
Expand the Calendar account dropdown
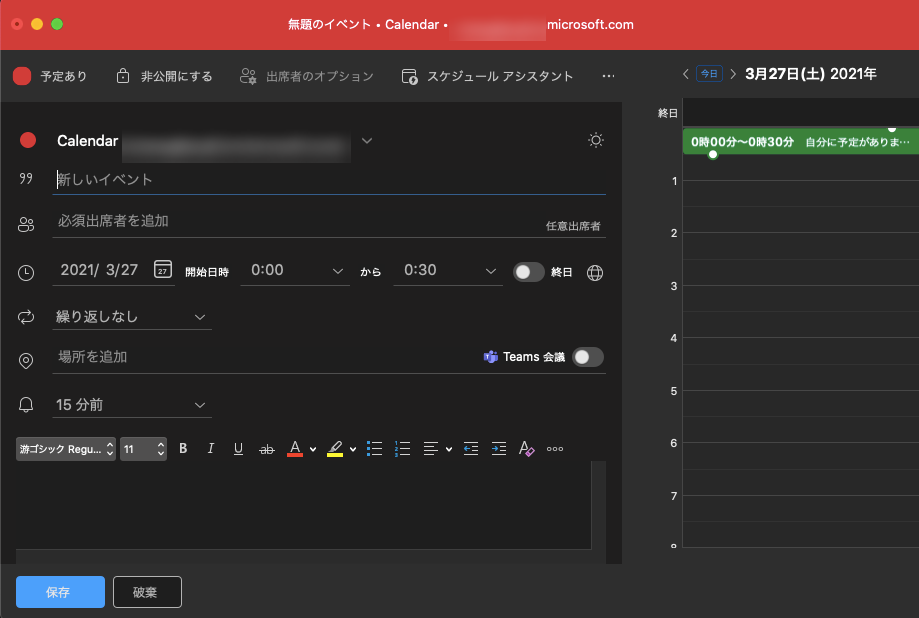[367, 141]
